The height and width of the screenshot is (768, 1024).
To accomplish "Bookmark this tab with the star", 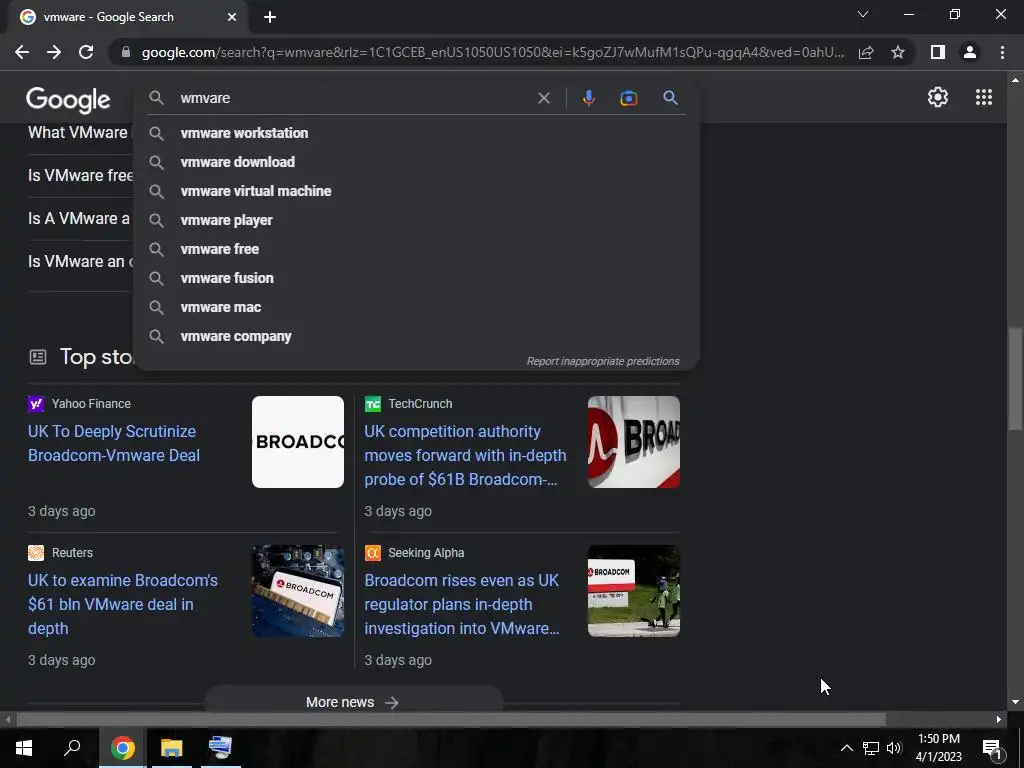I will tap(898, 52).
